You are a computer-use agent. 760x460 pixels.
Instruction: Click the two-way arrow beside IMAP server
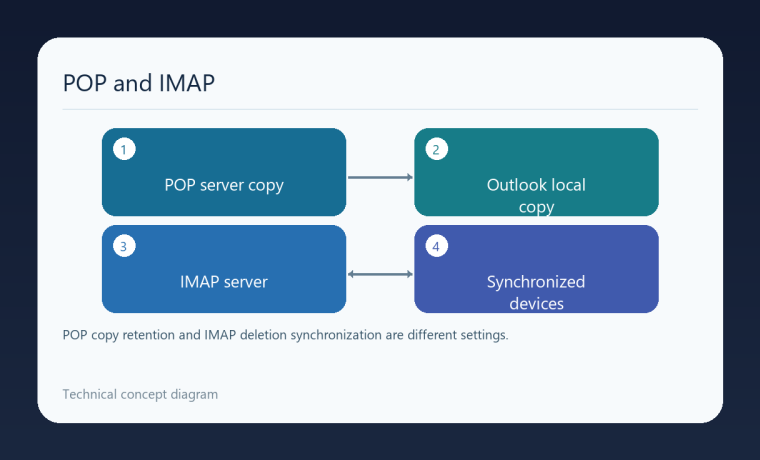coord(380,274)
